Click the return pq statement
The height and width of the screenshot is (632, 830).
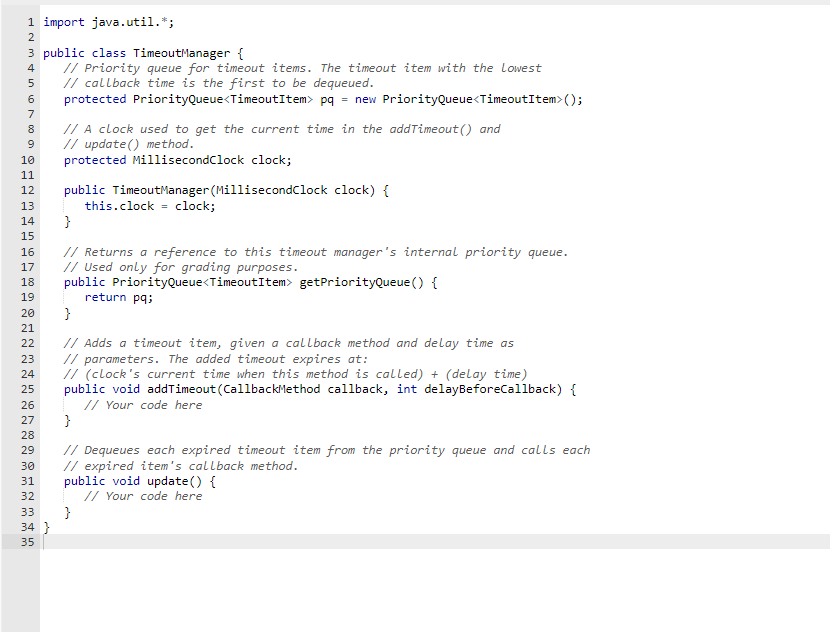coord(122,297)
